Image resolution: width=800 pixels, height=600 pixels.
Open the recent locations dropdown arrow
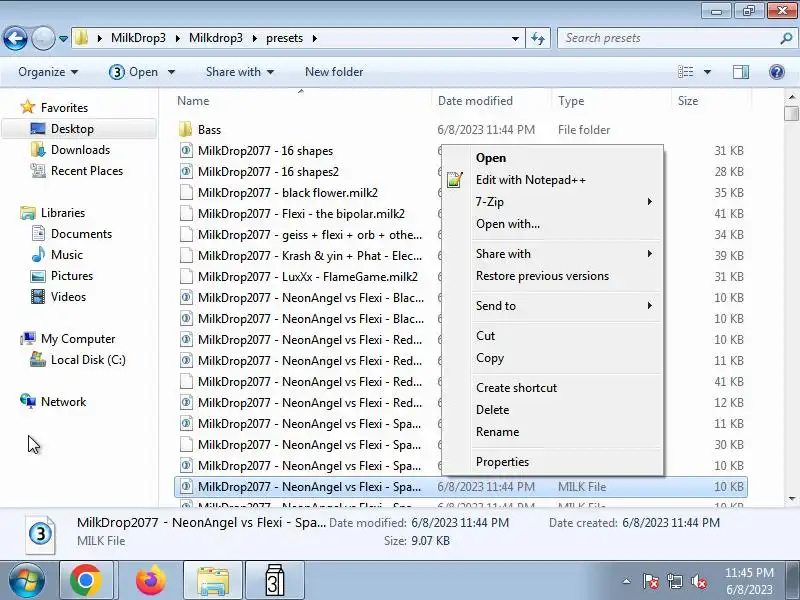(x=63, y=39)
